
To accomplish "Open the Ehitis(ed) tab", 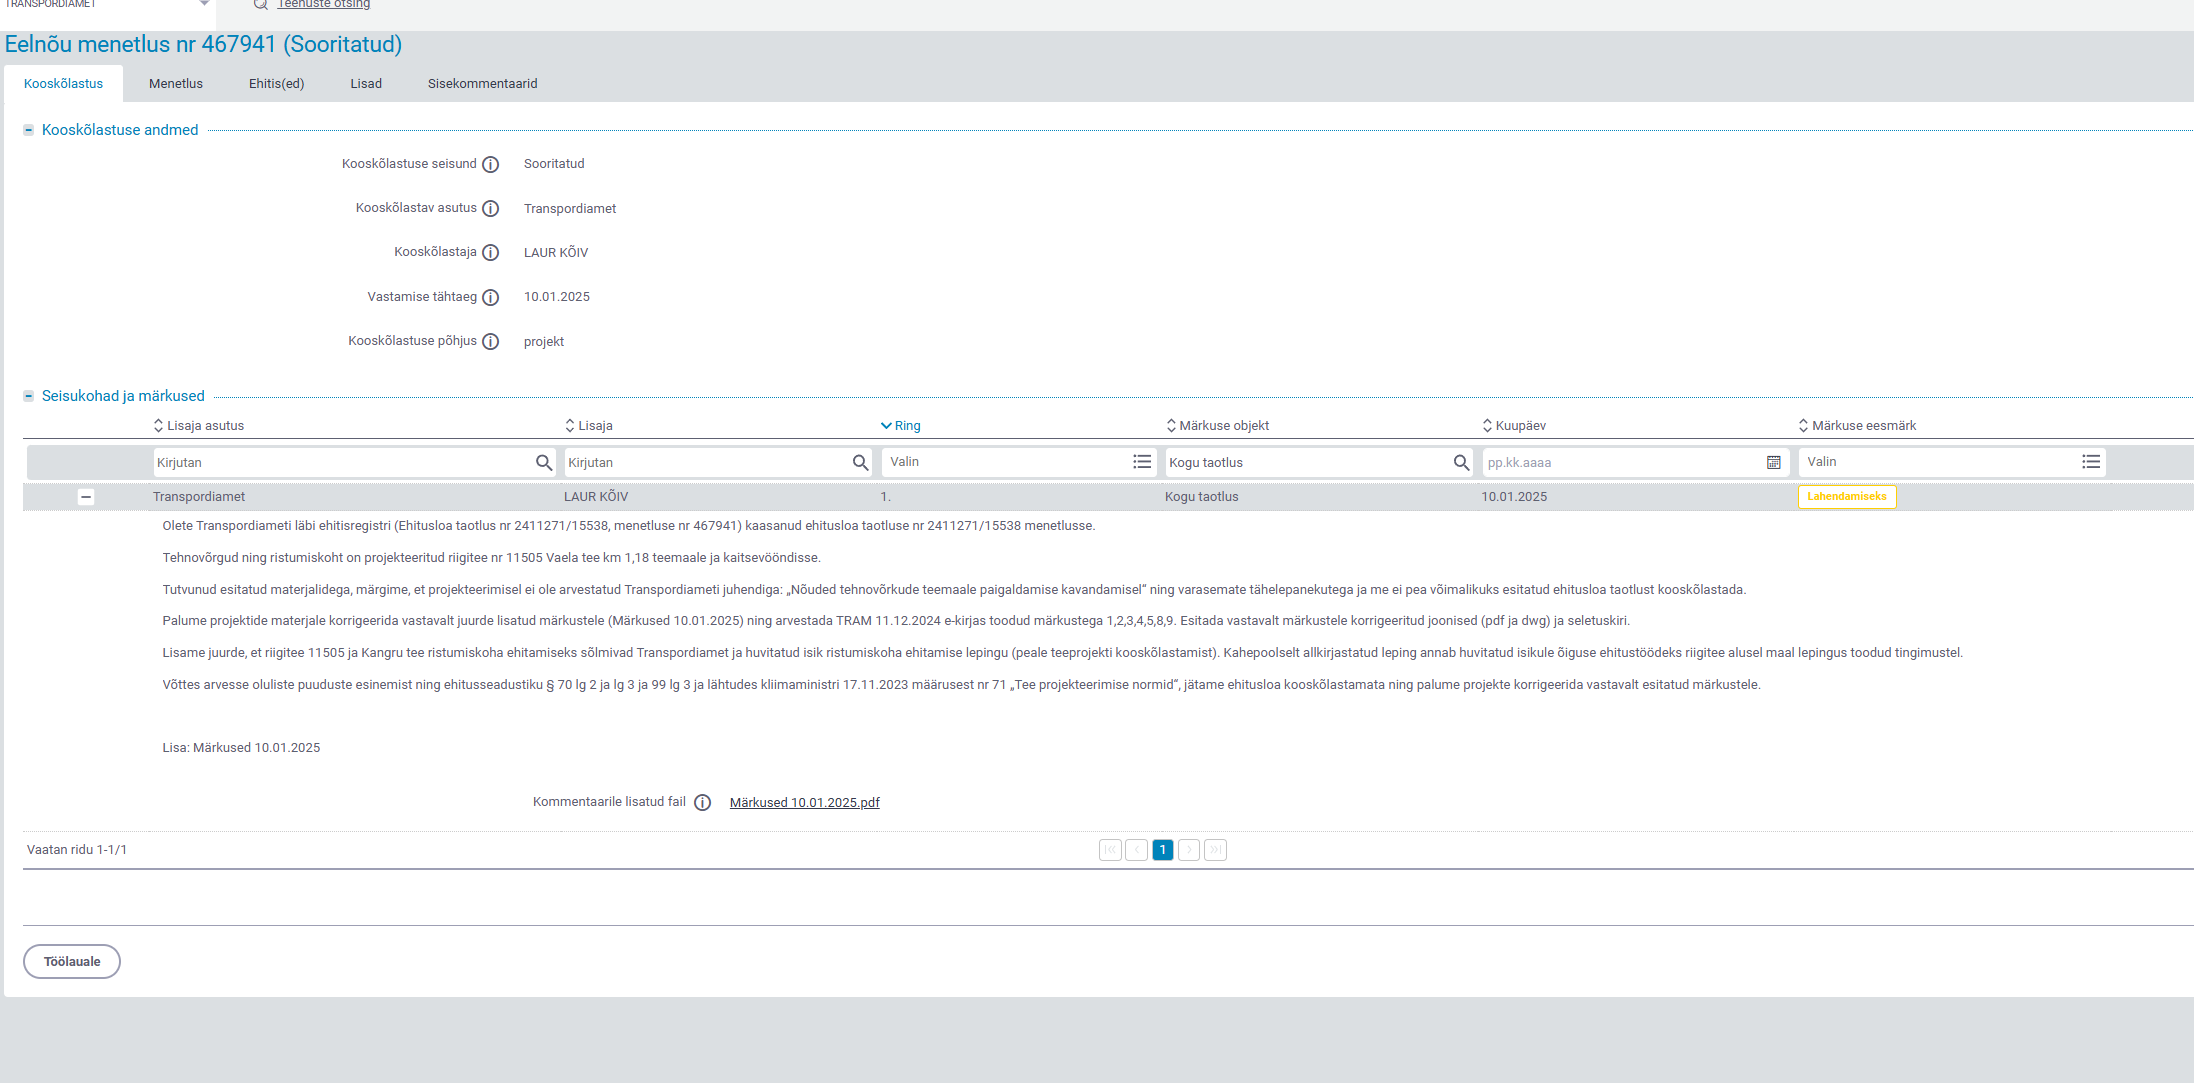I will (x=276, y=84).
